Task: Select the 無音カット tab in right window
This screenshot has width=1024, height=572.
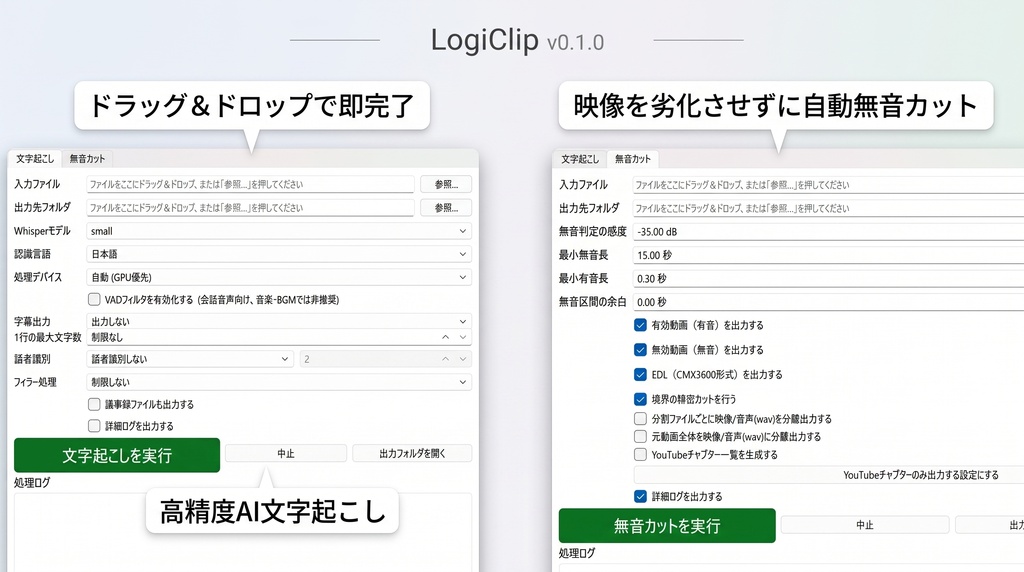Action: pos(632,159)
